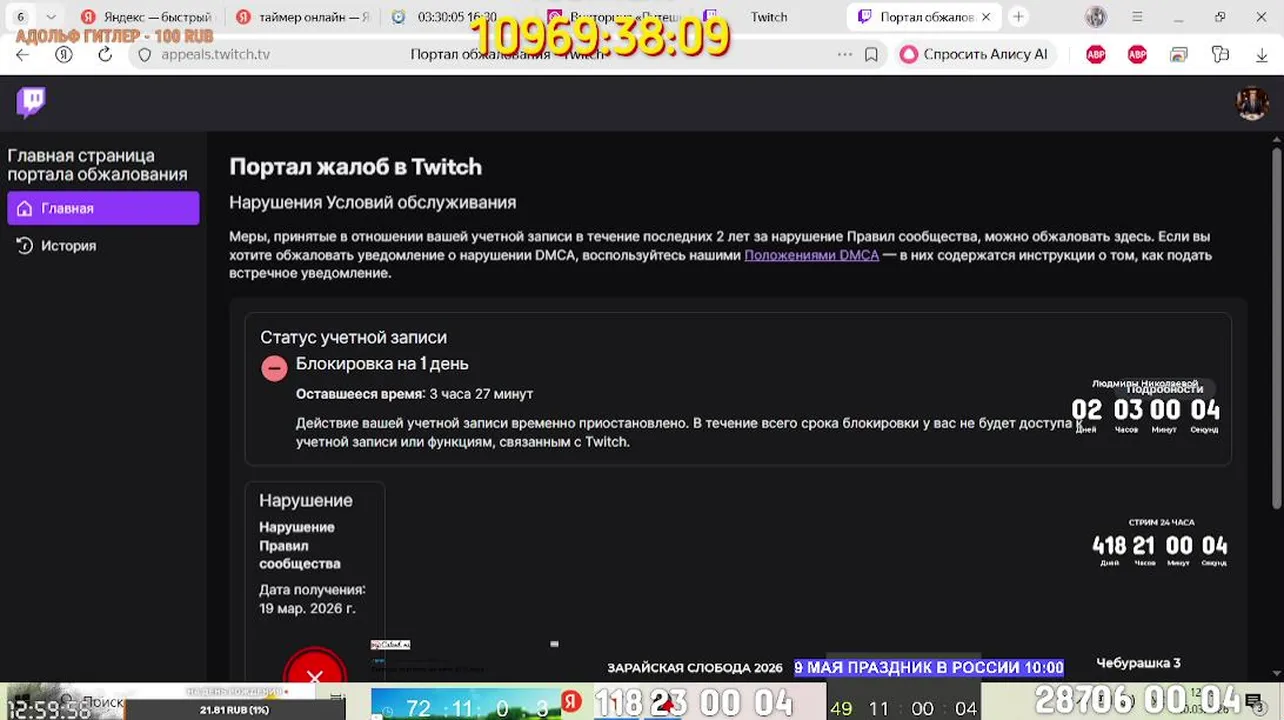Click the 'Нарушение Правил сообщества' text
Image resolution: width=1284 pixels, height=720 pixels.
tap(300, 545)
